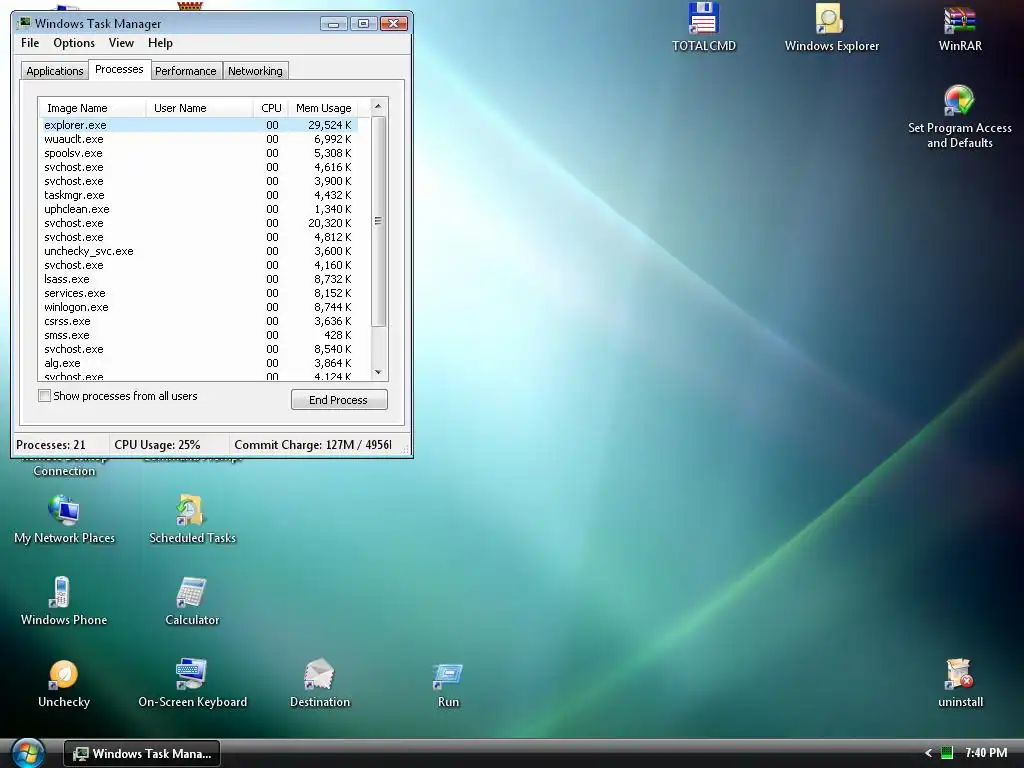The image size is (1024, 768).
Task: Select the uninstall desktop icon
Action: coord(960,684)
